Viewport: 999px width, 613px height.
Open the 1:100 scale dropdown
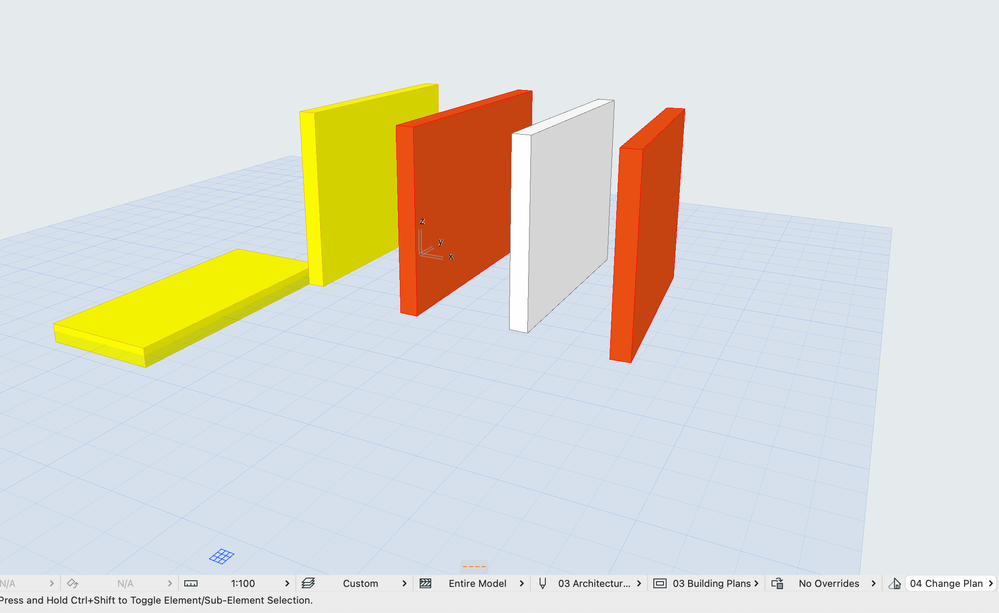pyautogui.click(x=243, y=583)
